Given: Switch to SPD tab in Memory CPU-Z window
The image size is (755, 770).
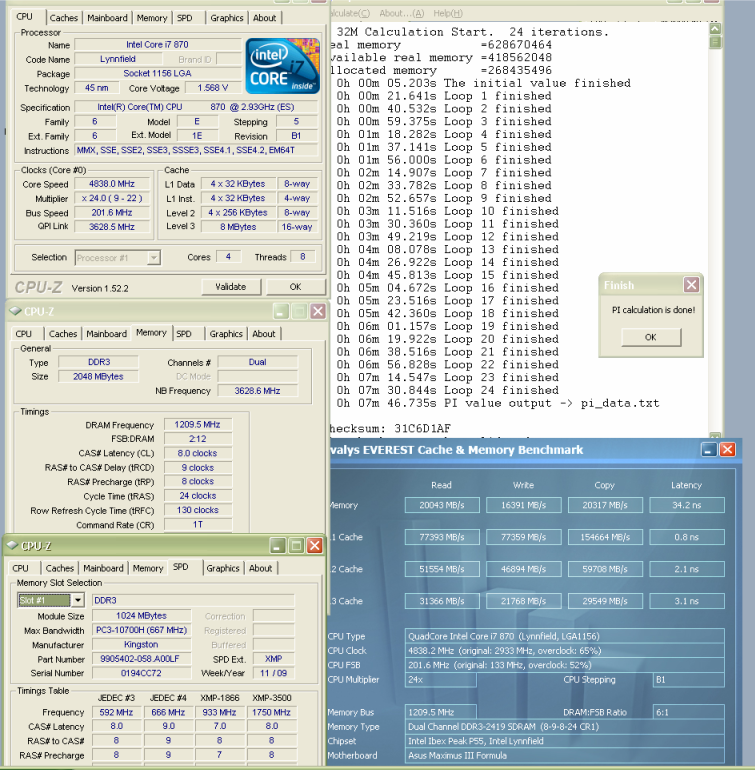Looking at the screenshot, I should click(184, 334).
